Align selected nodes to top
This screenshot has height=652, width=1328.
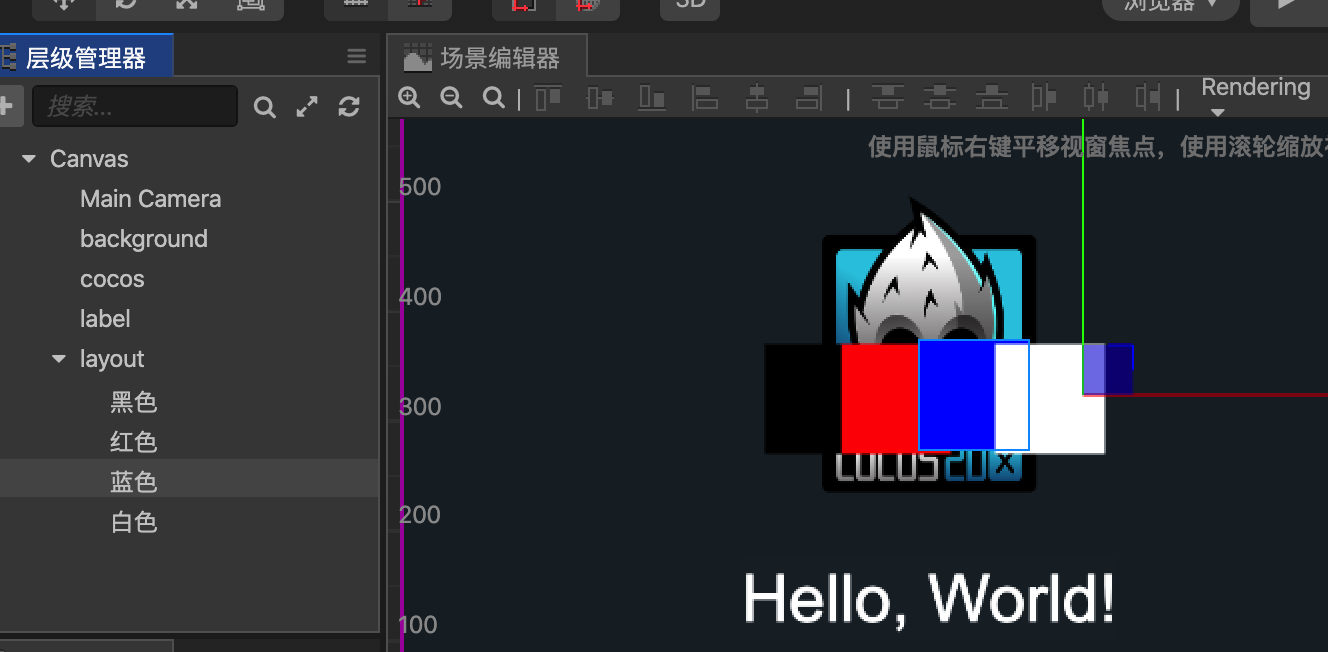[x=548, y=98]
